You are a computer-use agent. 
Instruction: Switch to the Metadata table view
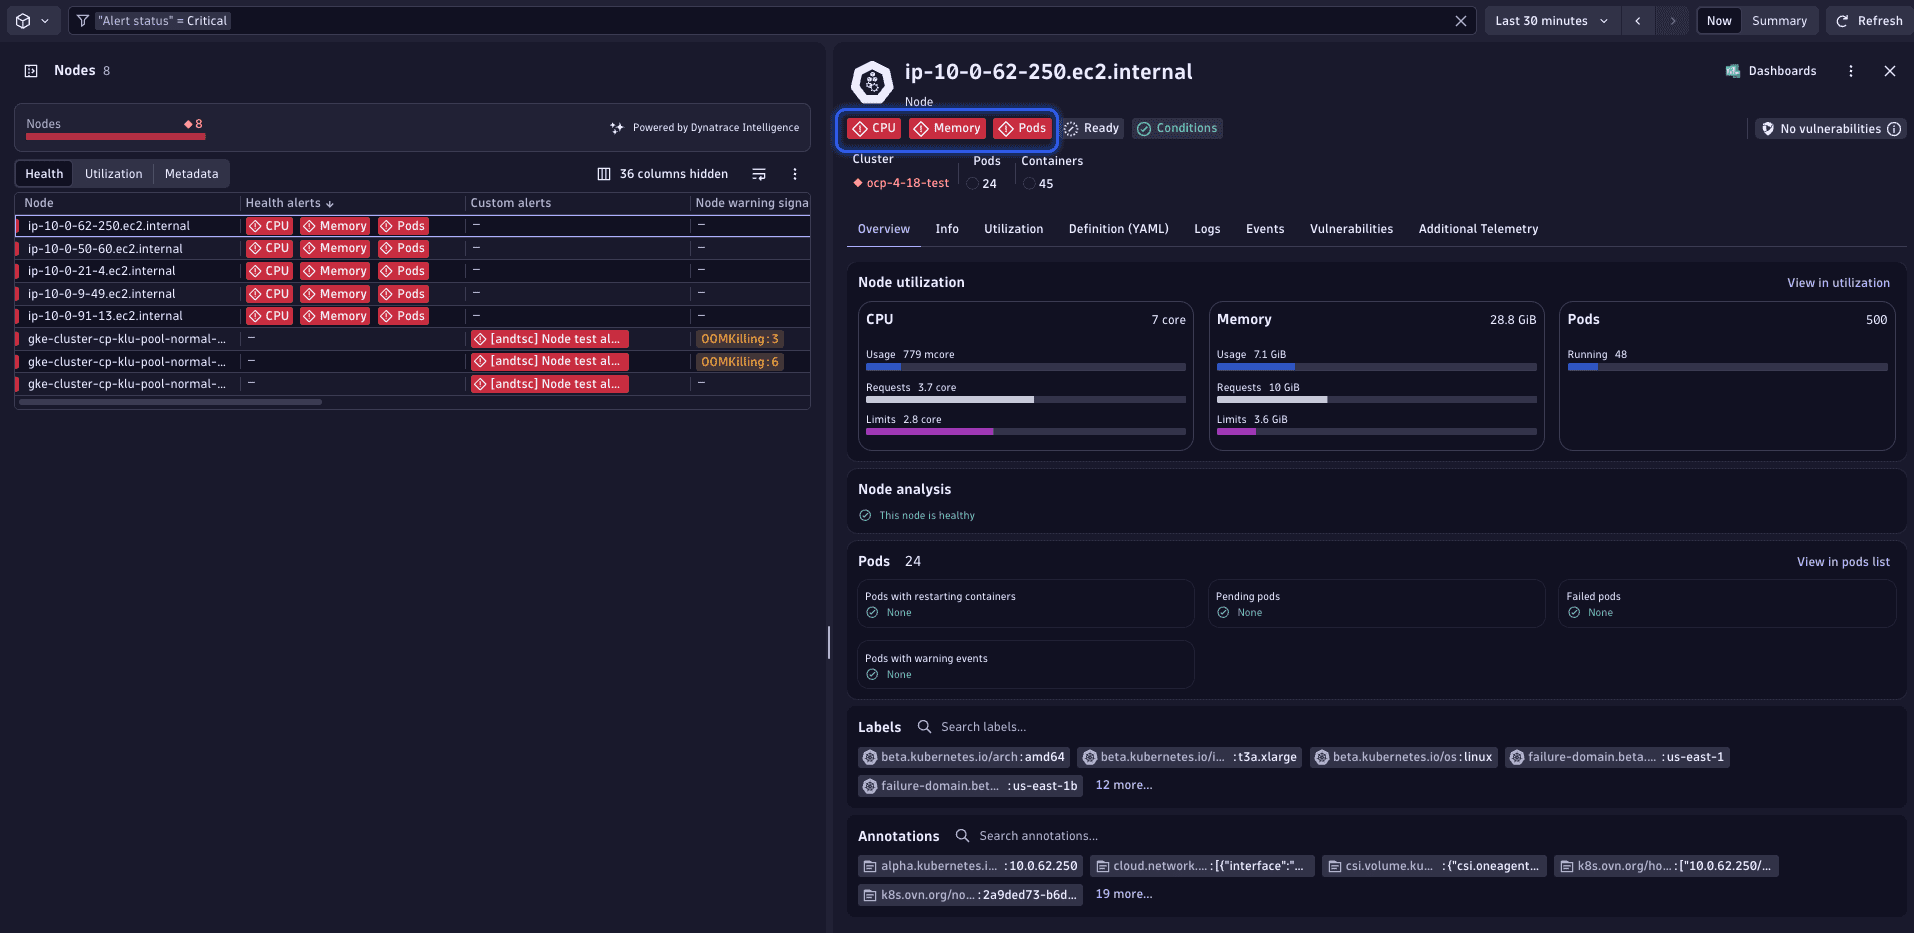[191, 174]
